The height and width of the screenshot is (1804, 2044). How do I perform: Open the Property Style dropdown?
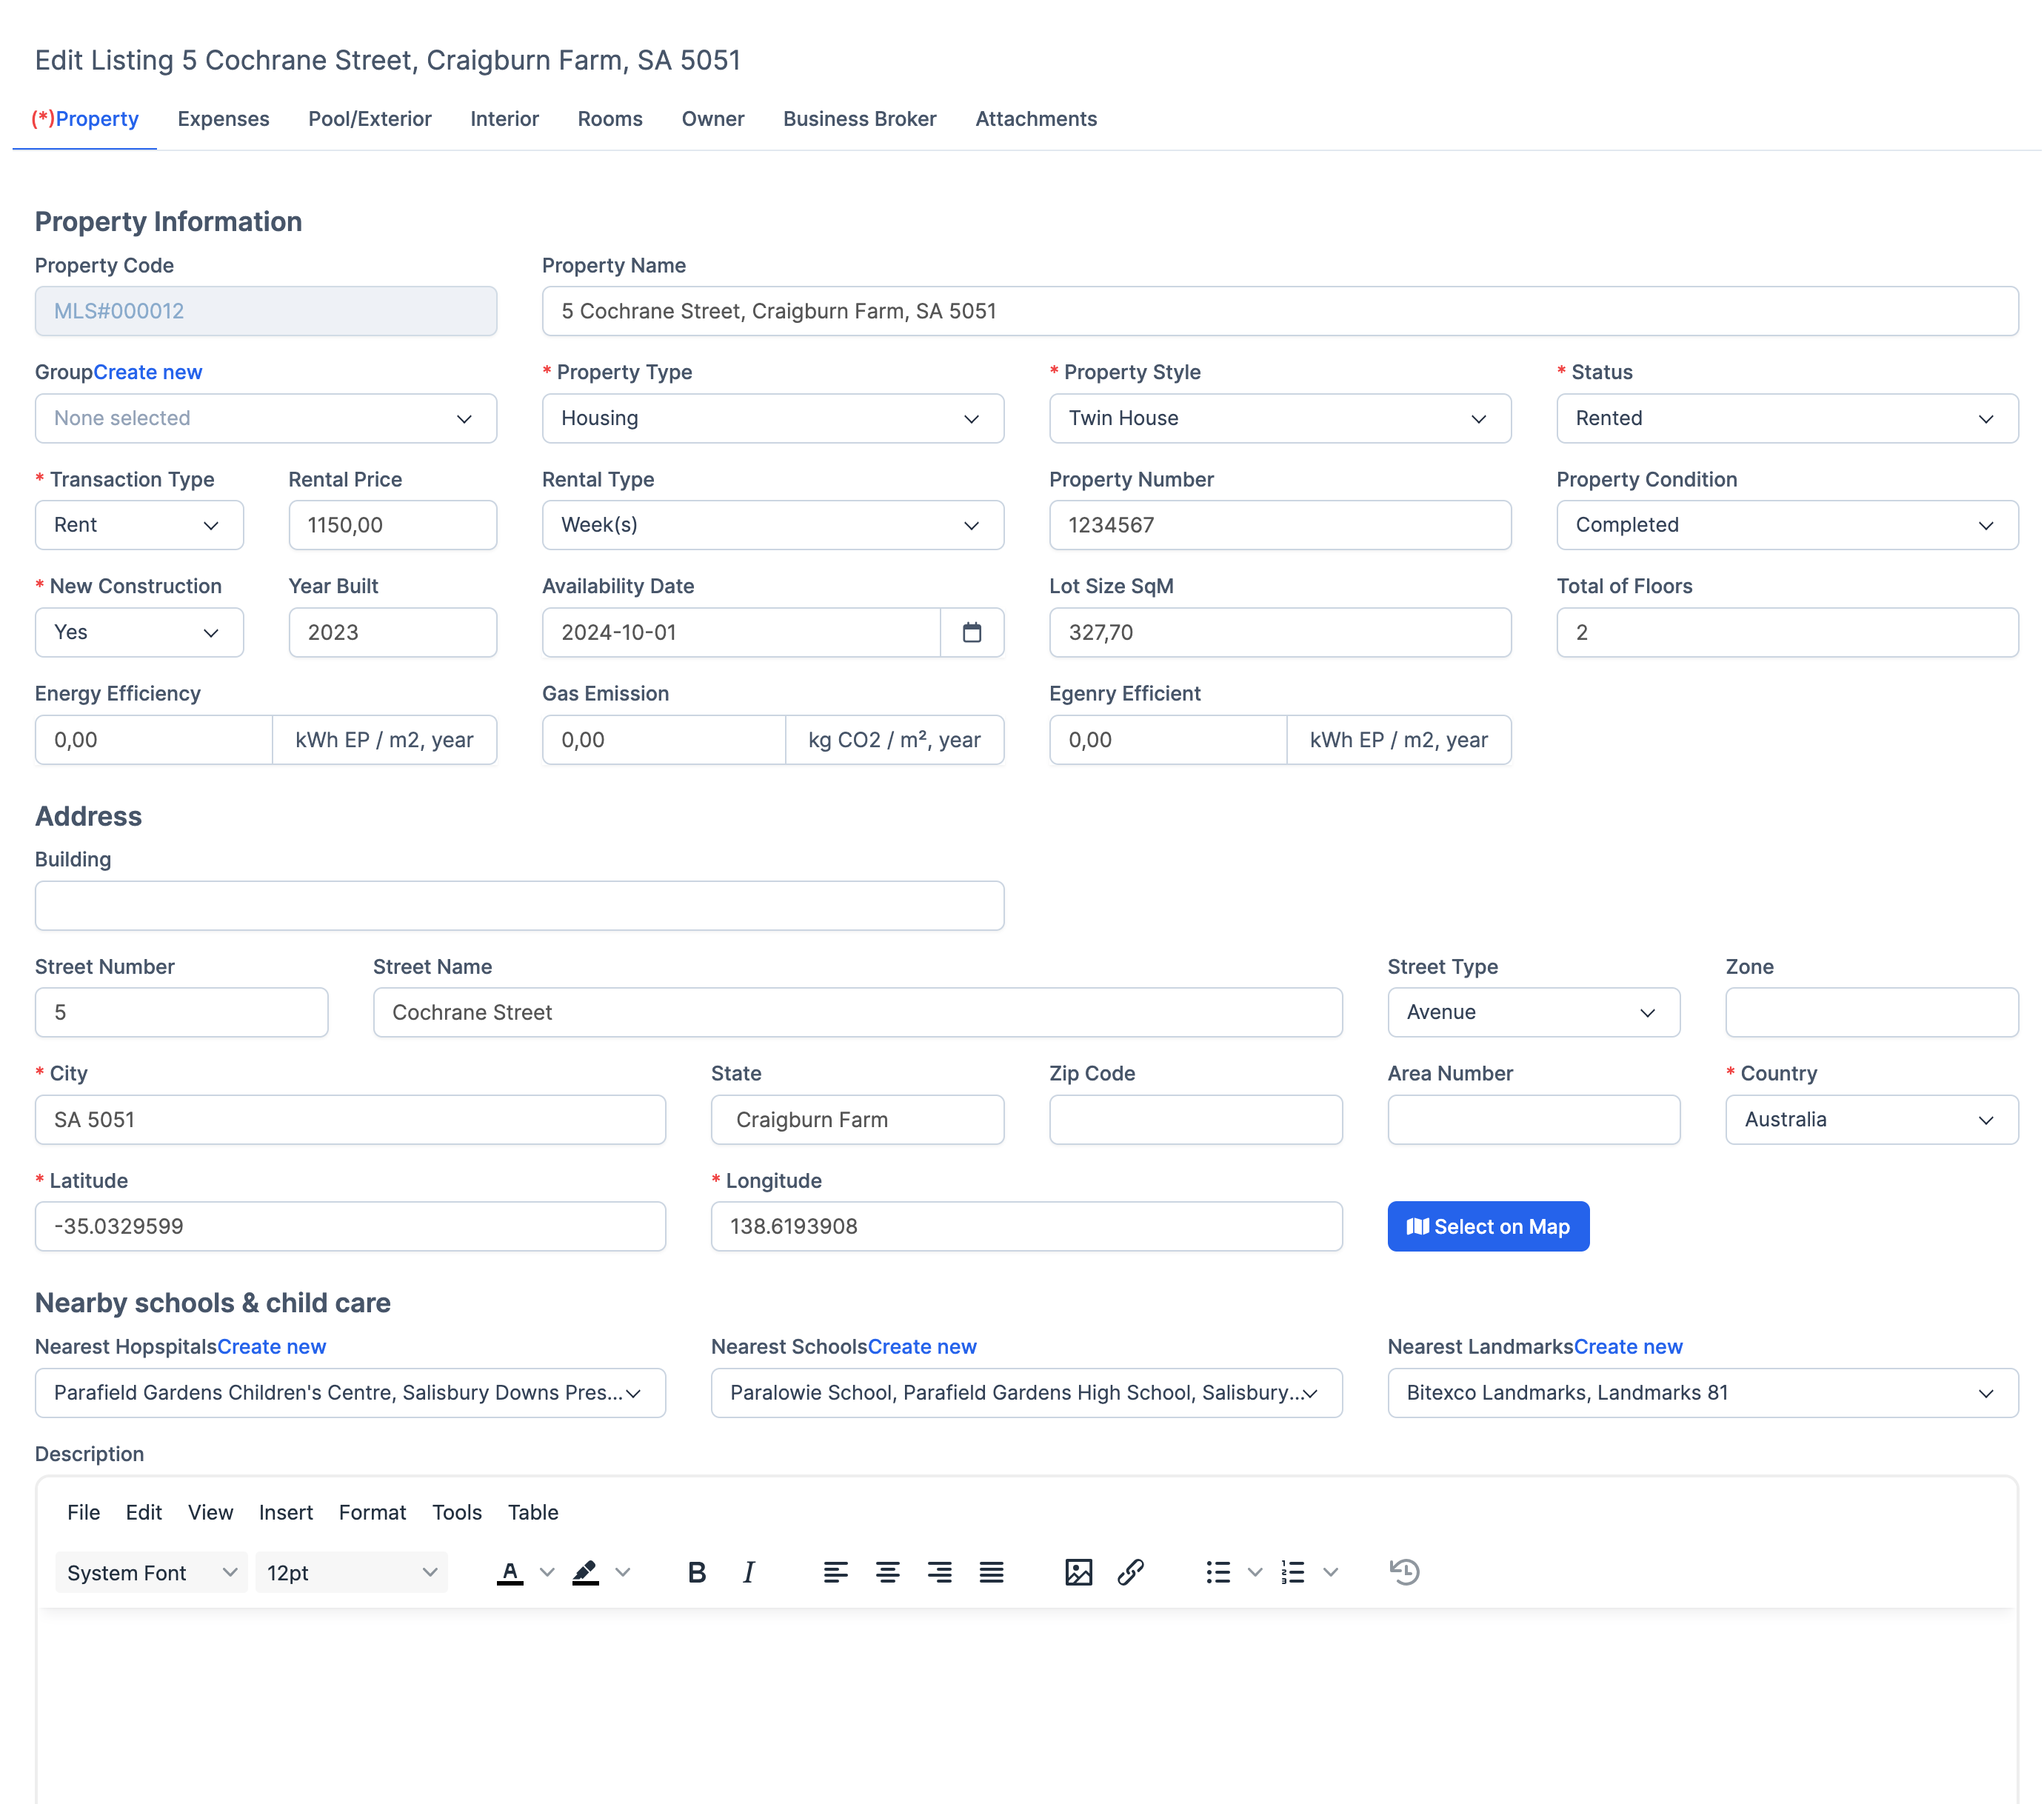point(1279,418)
